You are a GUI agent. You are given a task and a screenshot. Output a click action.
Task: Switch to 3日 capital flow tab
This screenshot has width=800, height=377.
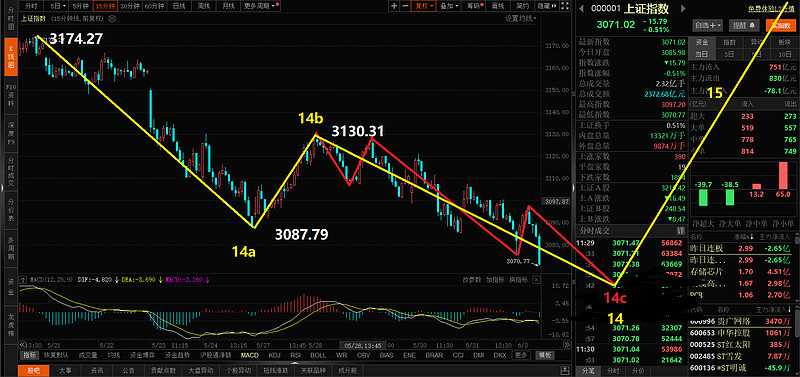pyautogui.click(x=730, y=54)
